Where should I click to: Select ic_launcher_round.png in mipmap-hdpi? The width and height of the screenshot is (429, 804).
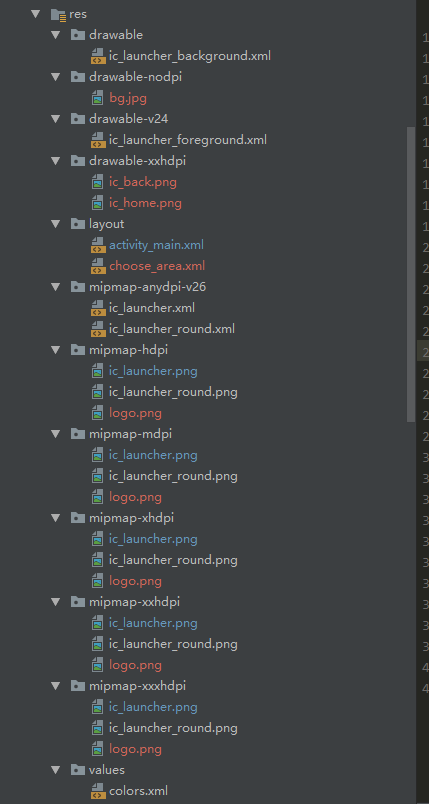point(173,392)
